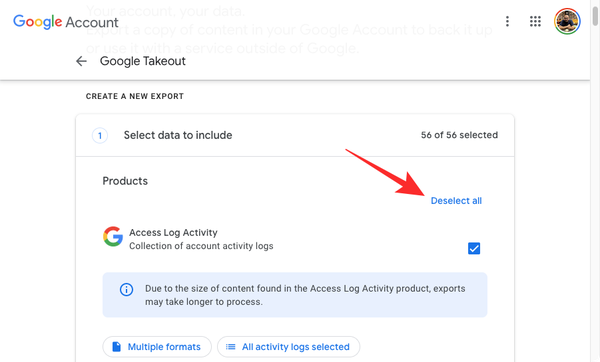600x362 pixels.
Task: Open the Google apps grid
Action: pyautogui.click(x=535, y=21)
